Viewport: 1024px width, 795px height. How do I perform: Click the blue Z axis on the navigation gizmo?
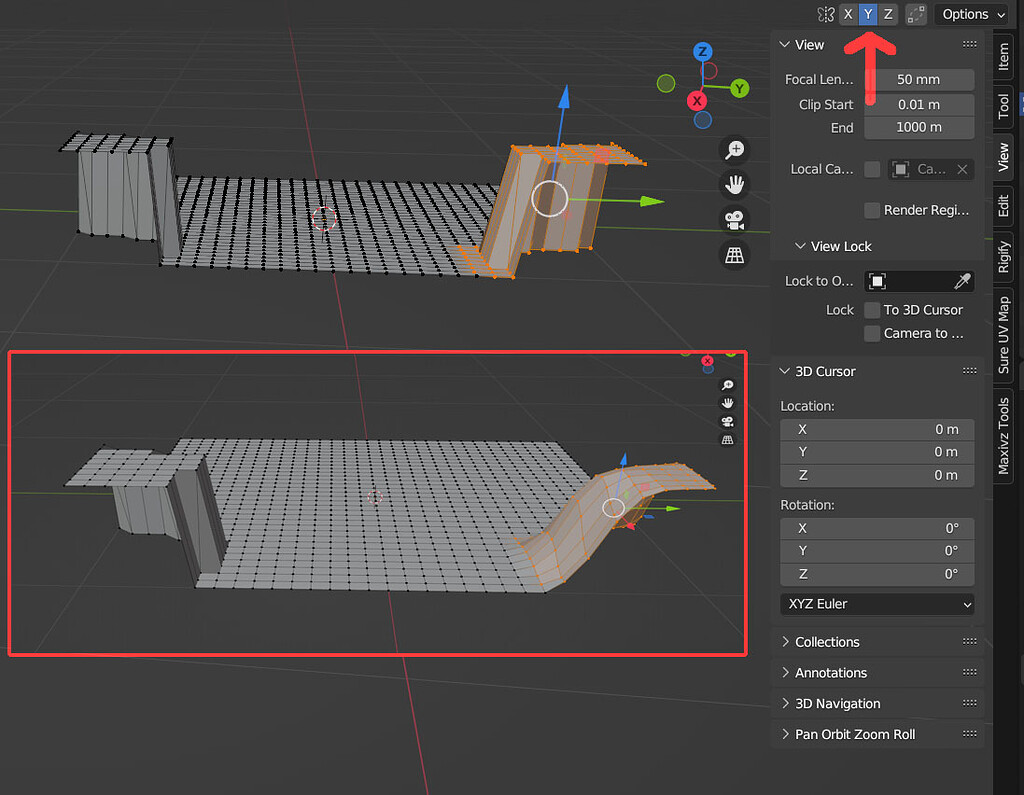pos(701,52)
